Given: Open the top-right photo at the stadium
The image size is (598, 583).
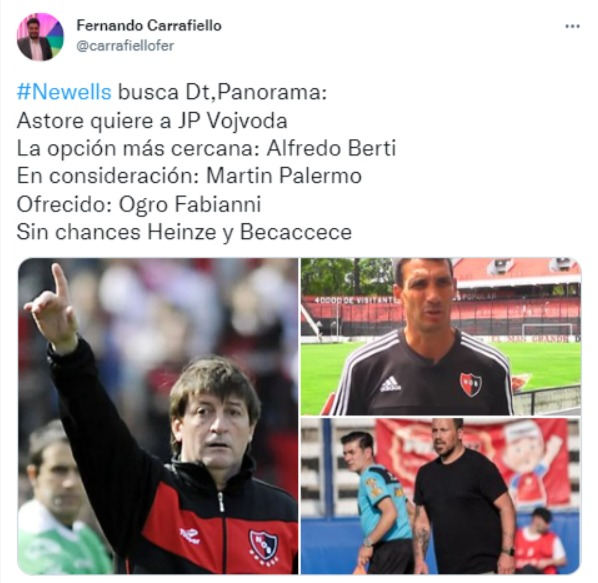Looking at the screenshot, I should 441,337.
